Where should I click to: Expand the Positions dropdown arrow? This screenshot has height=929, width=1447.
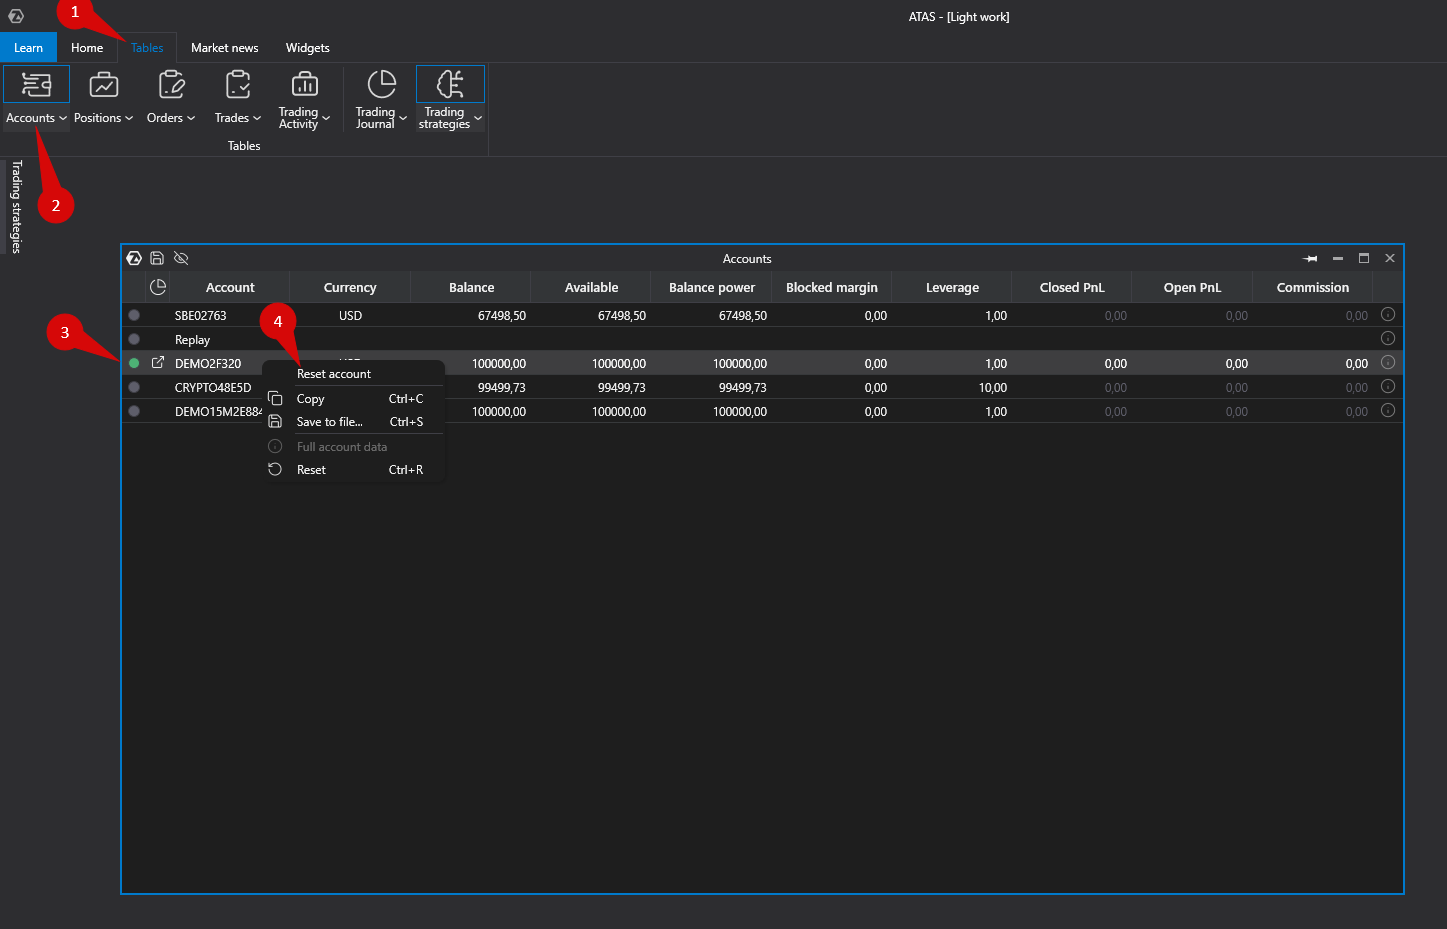coord(129,118)
